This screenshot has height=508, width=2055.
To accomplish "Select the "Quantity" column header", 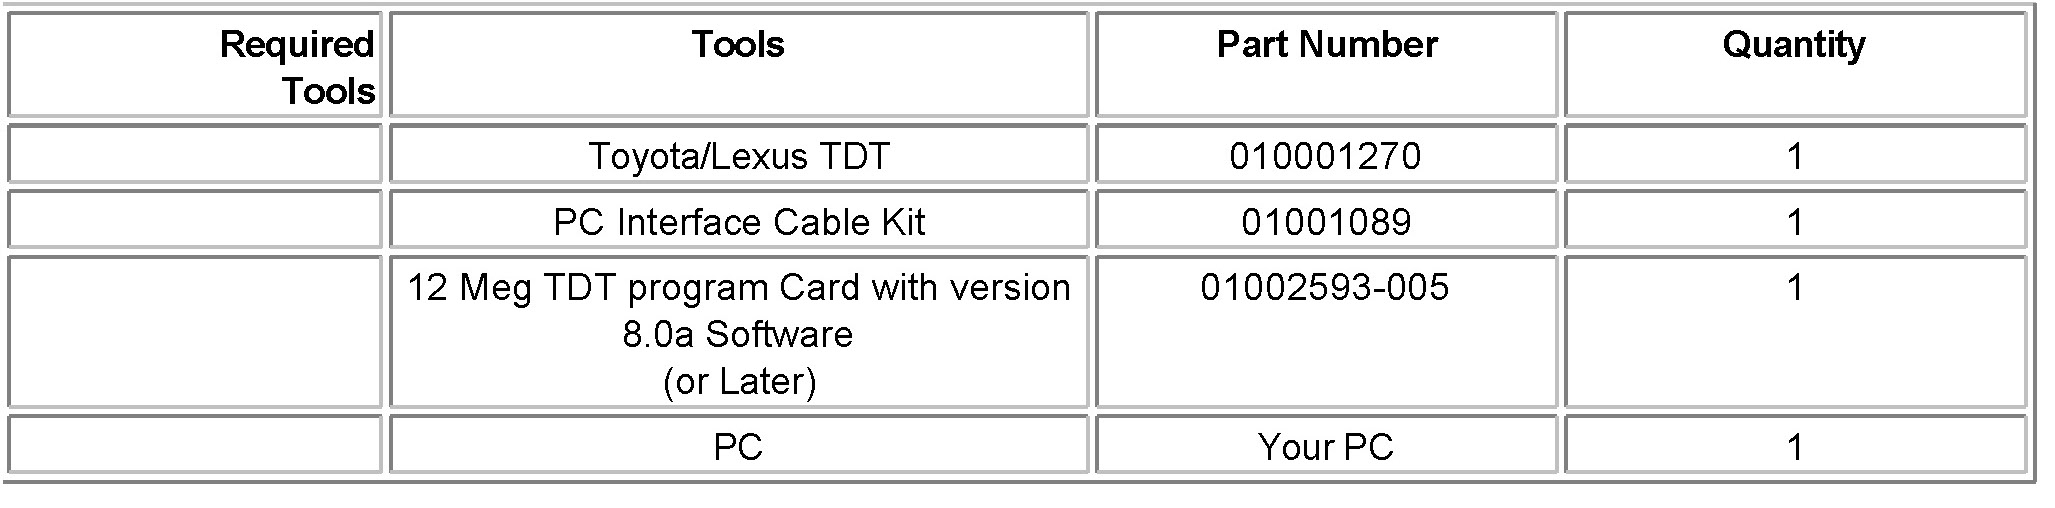I will coord(1793,44).
